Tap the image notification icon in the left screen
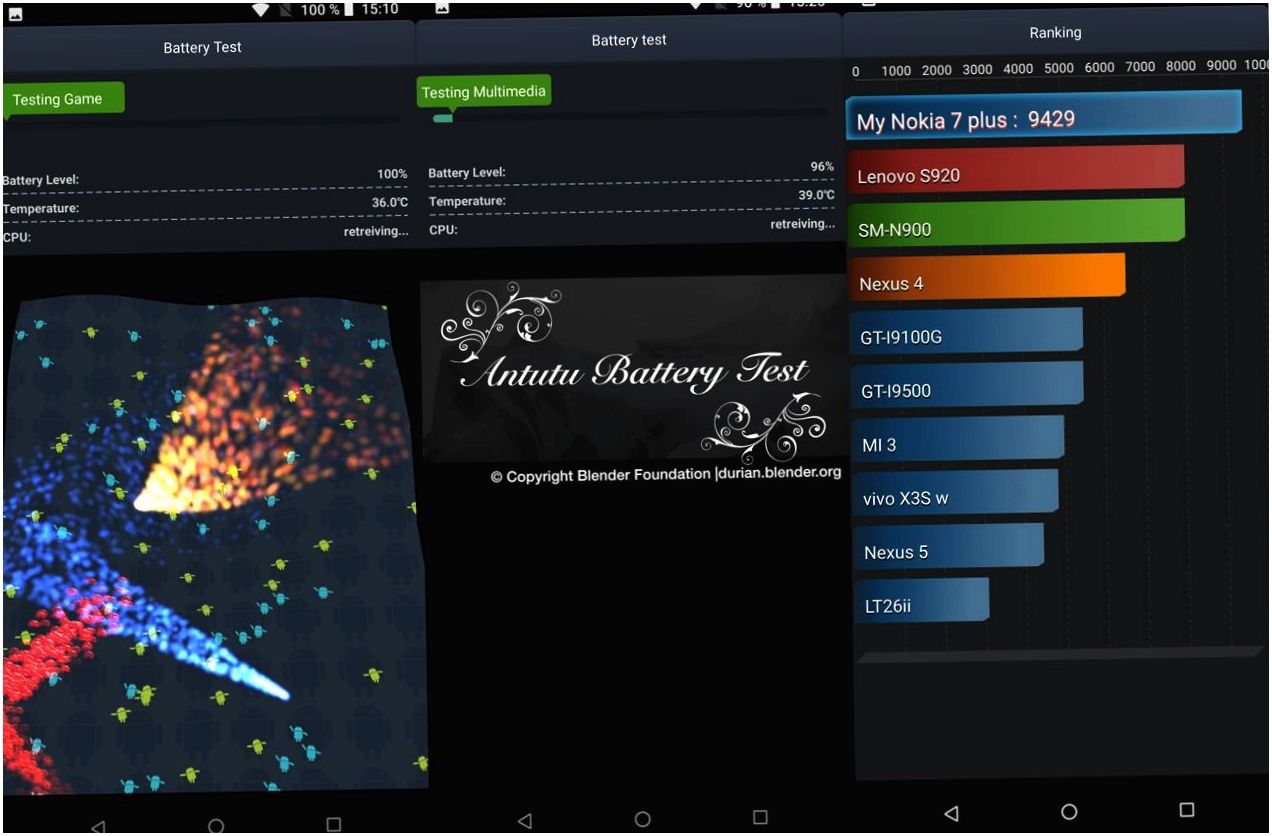 pos(15,15)
